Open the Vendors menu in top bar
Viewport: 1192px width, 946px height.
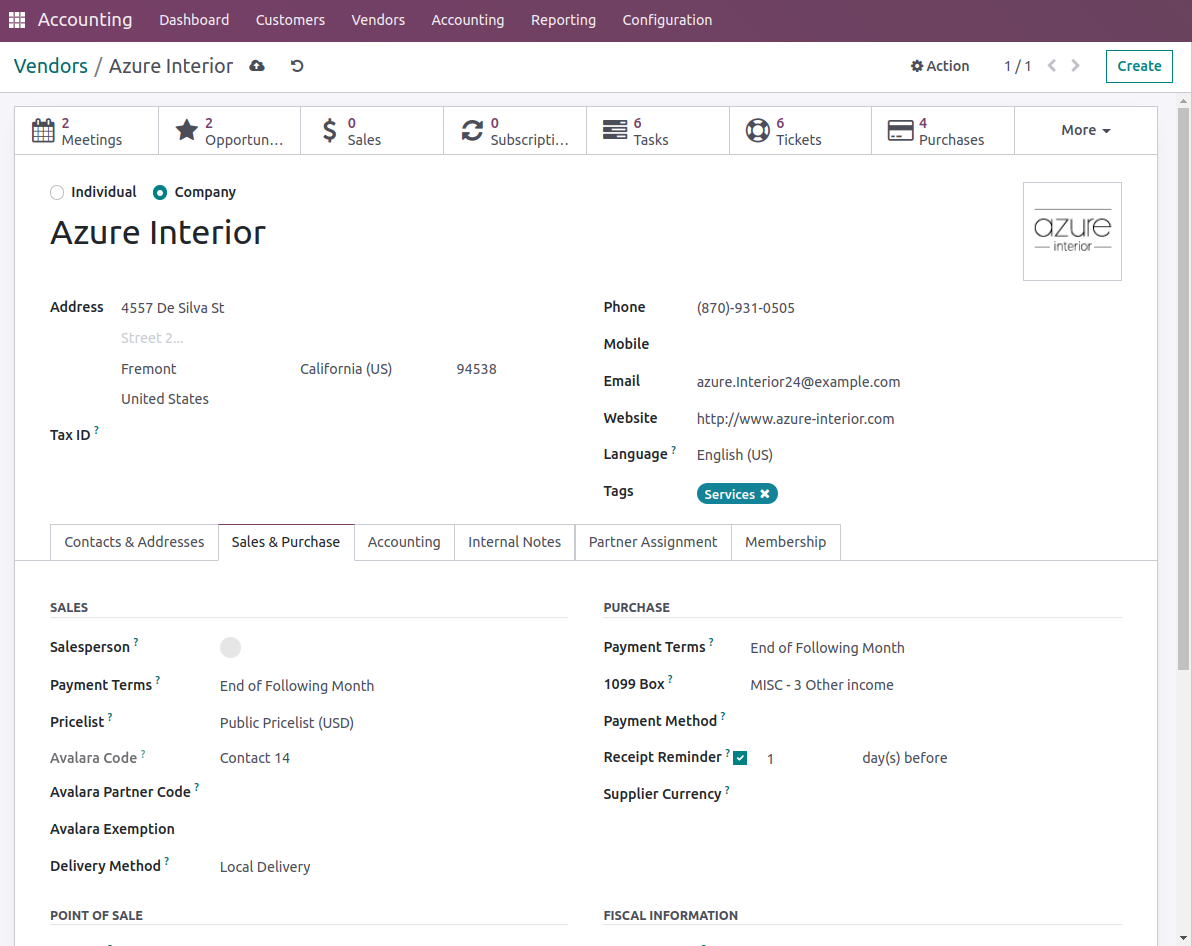[x=378, y=20]
